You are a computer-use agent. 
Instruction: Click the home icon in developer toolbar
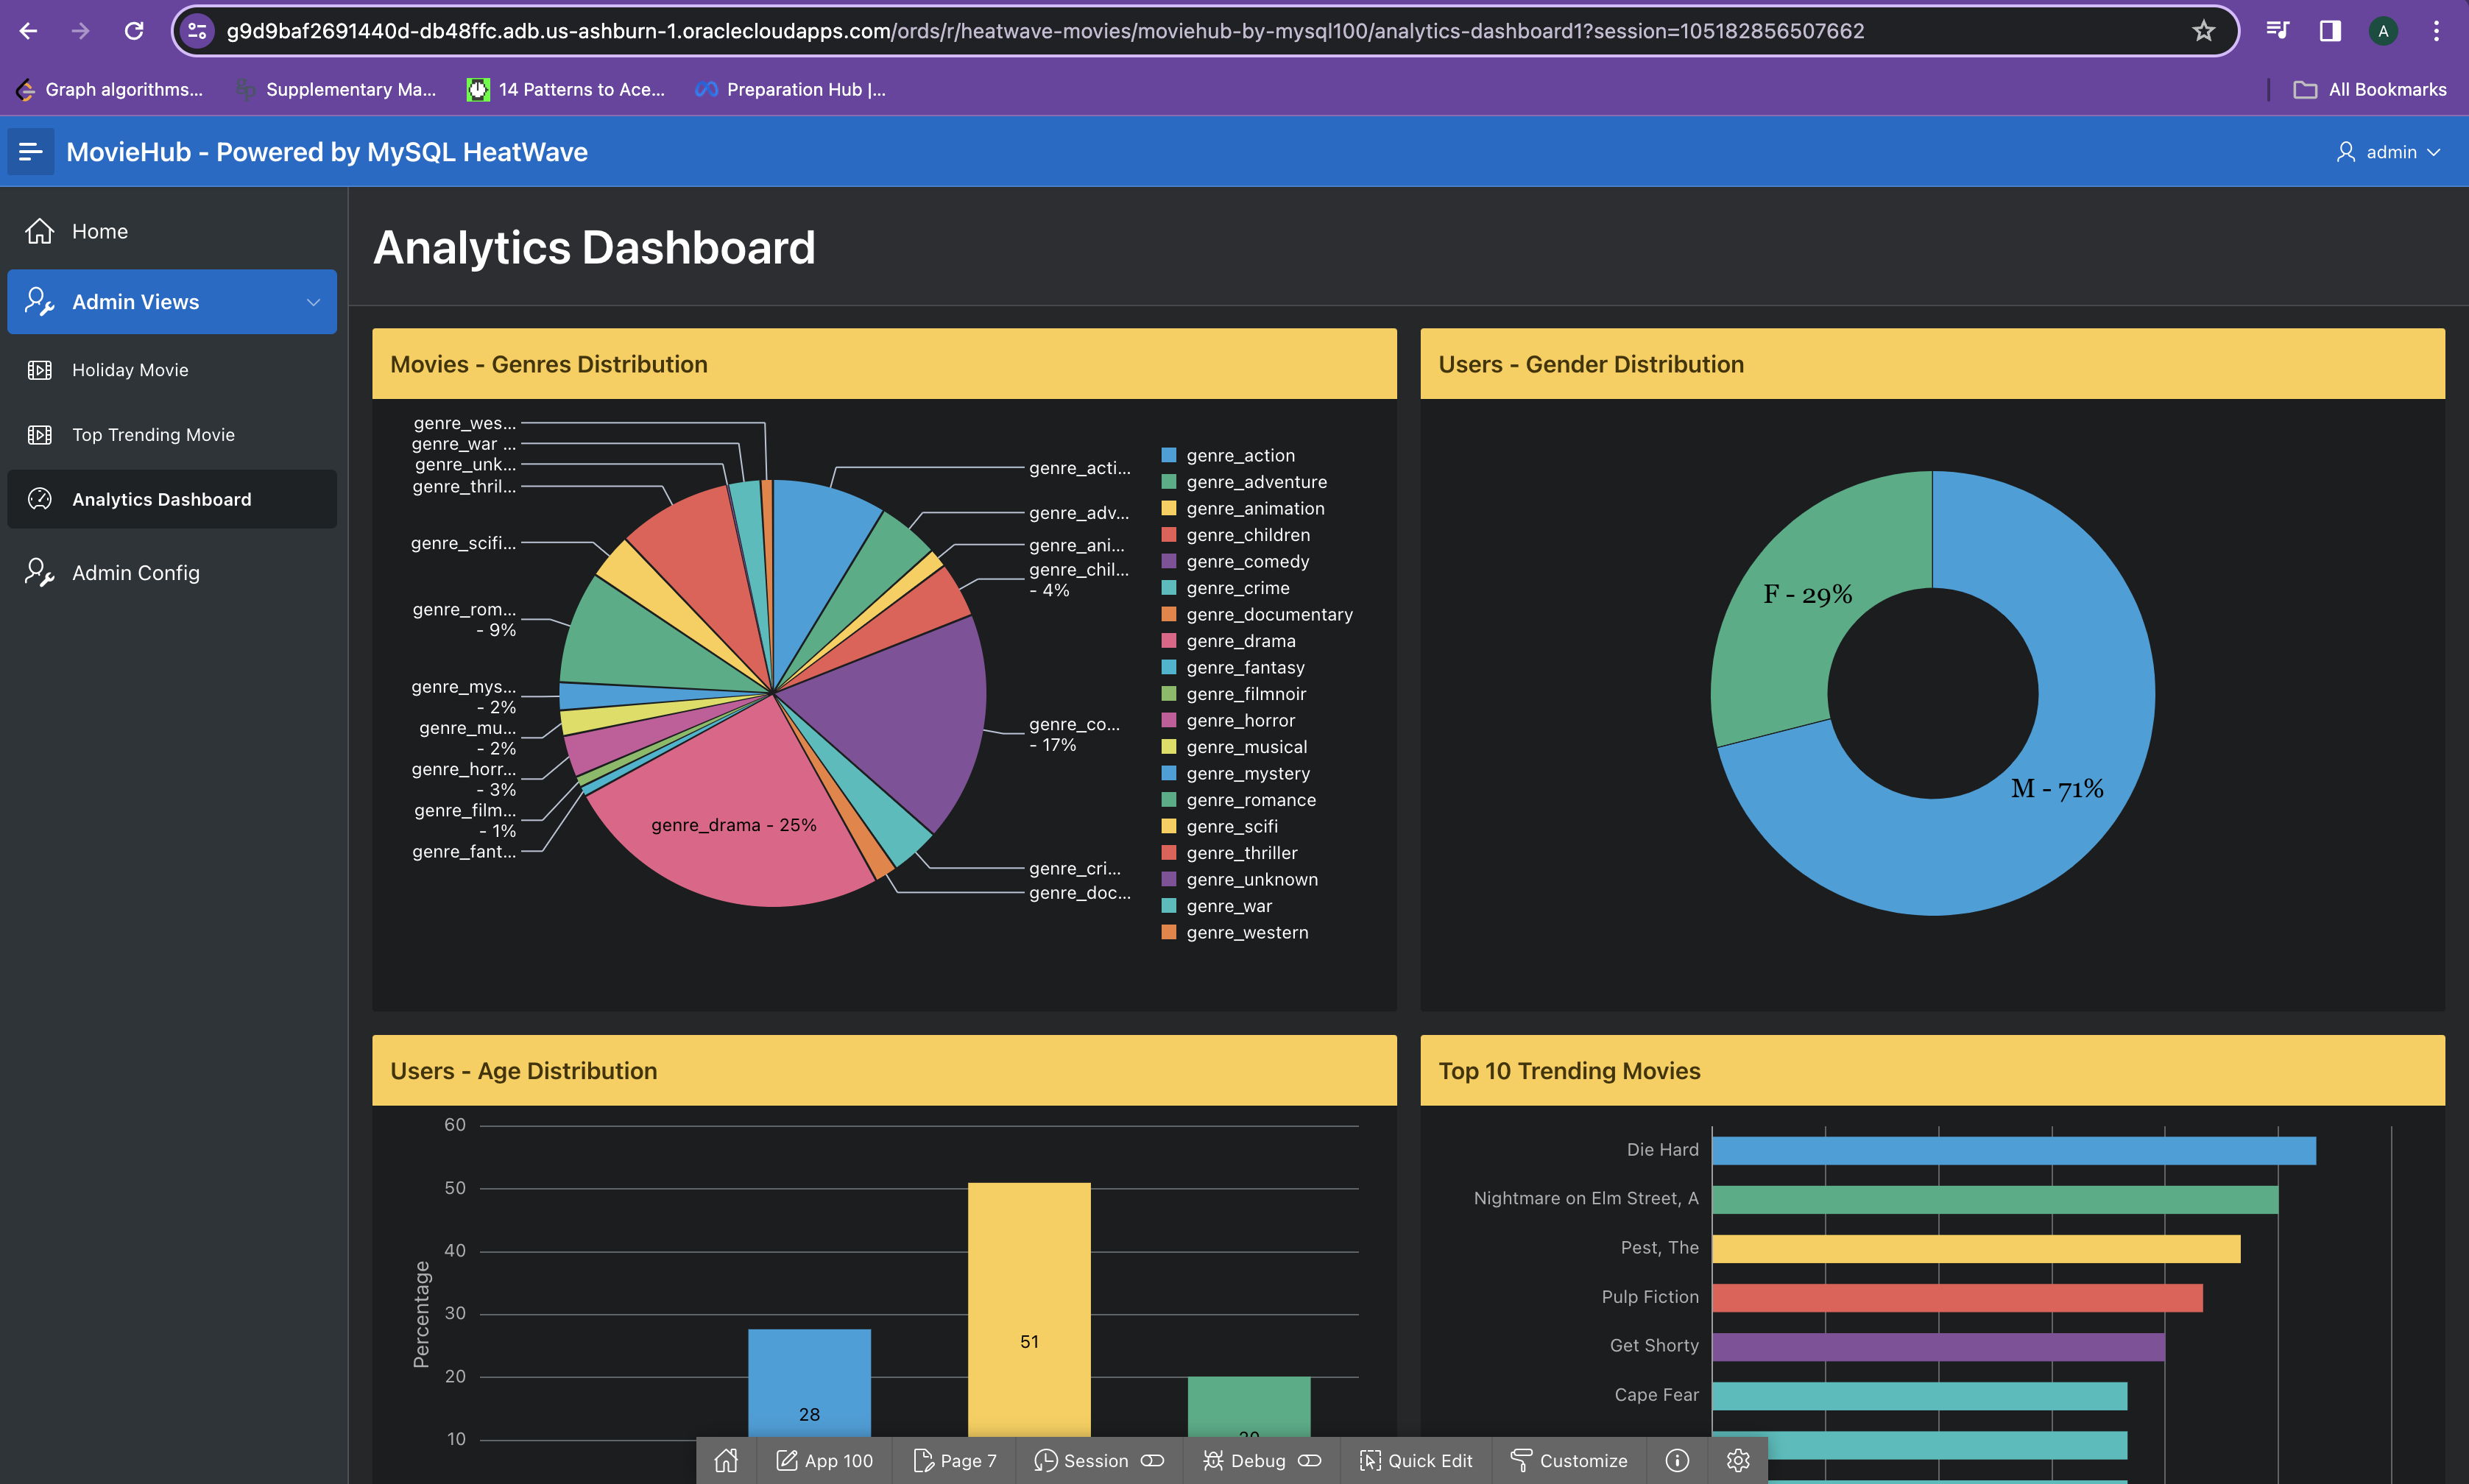(x=726, y=1461)
